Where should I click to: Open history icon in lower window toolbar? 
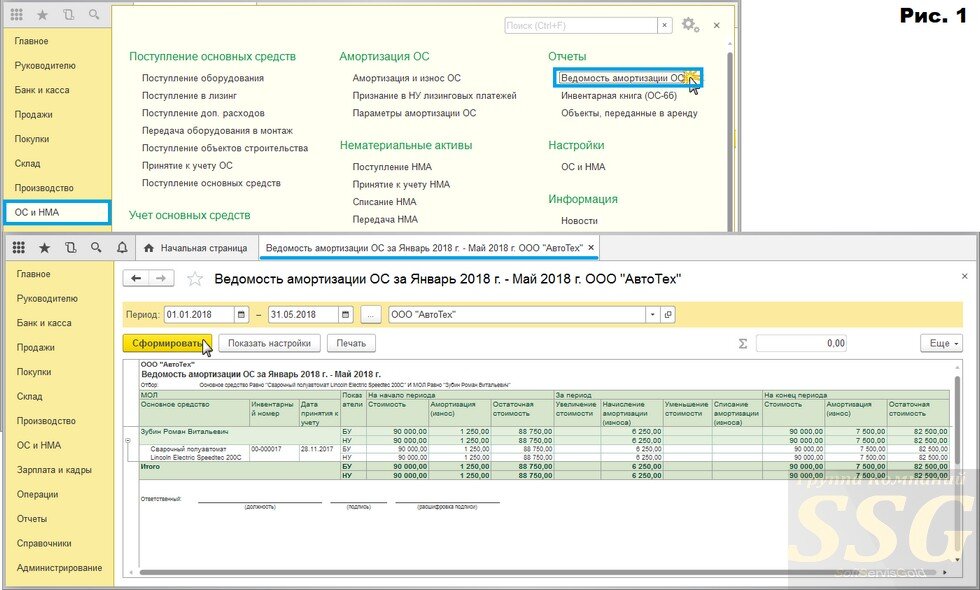coord(70,248)
